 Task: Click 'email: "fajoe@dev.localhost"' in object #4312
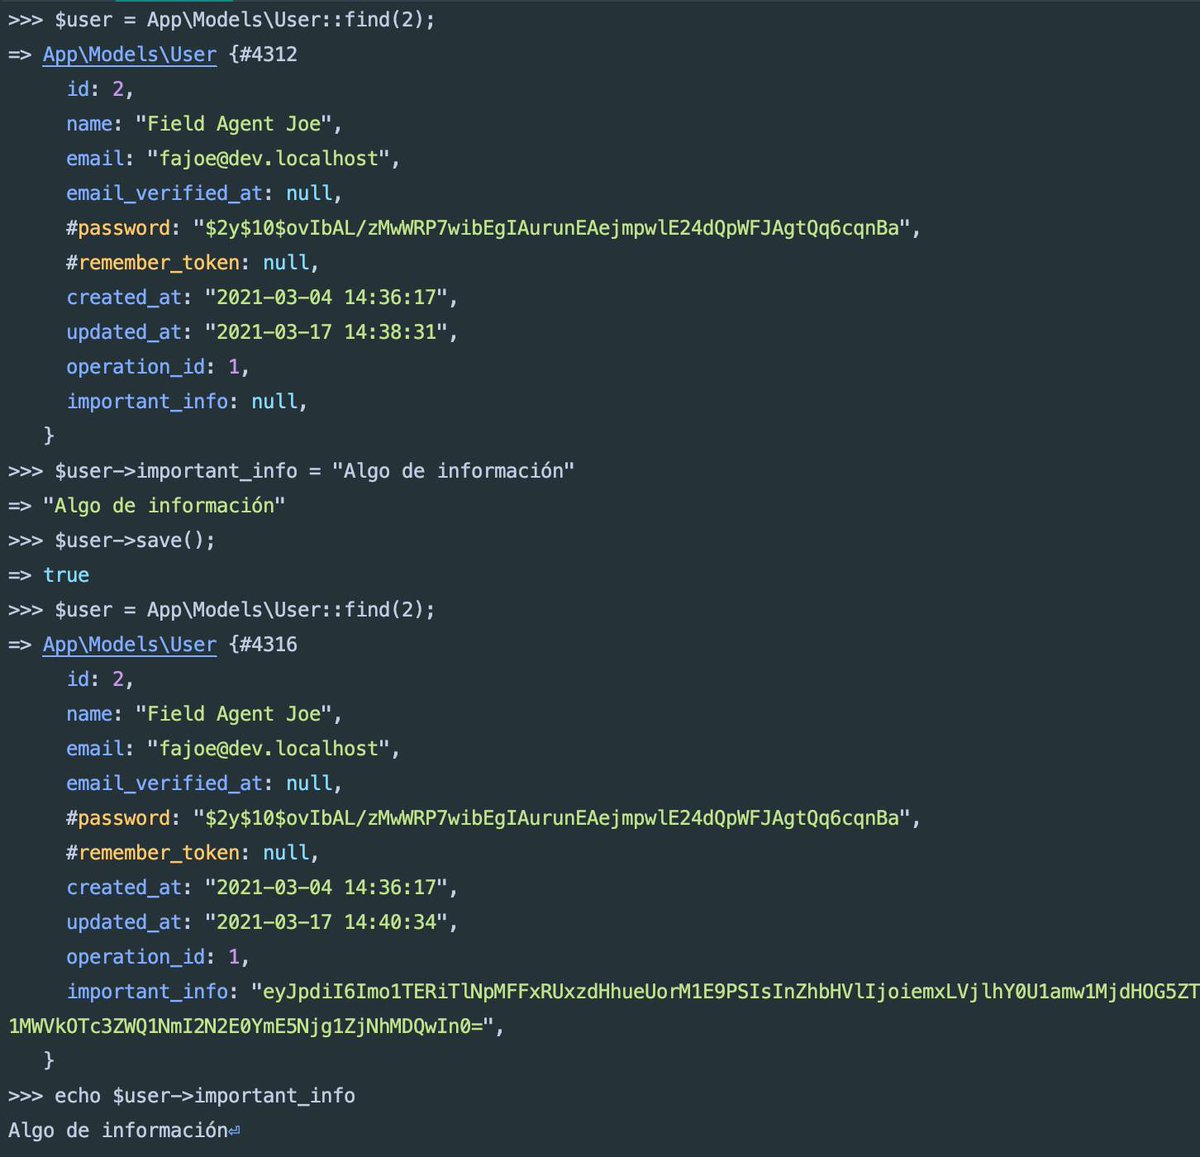click(233, 159)
